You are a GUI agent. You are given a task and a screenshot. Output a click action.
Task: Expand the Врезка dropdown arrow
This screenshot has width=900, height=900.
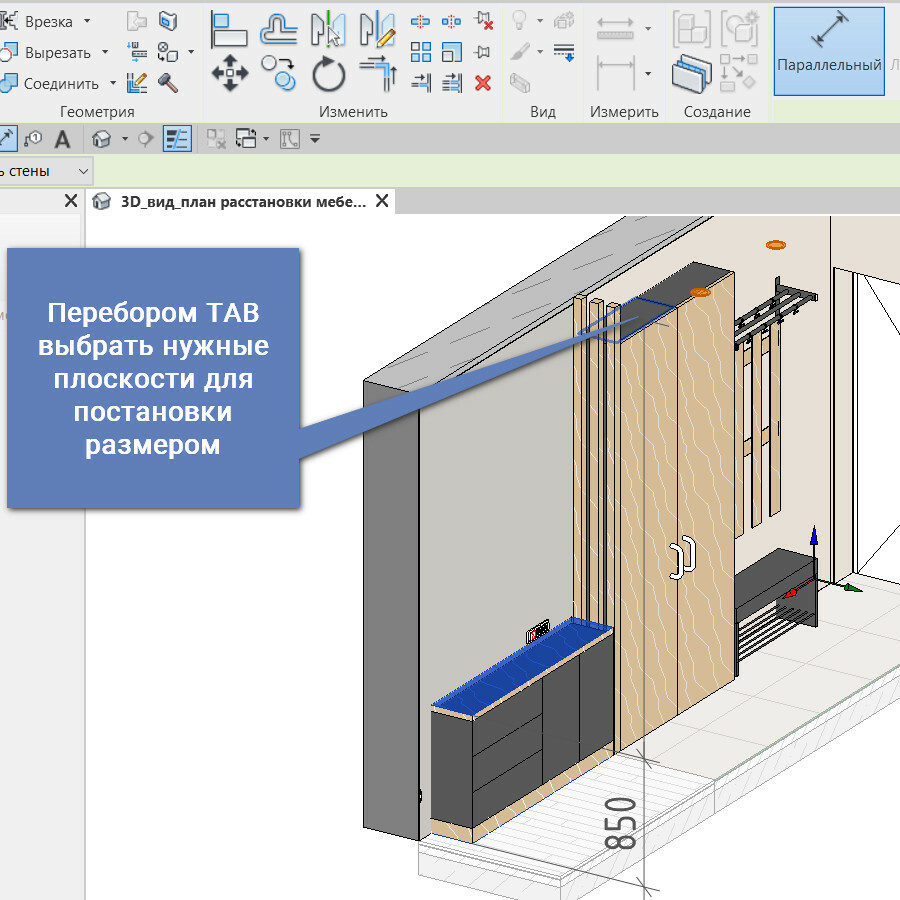click(87, 21)
